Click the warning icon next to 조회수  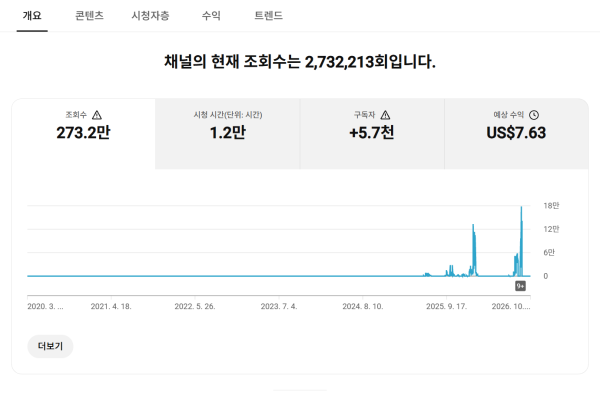click(x=97, y=115)
